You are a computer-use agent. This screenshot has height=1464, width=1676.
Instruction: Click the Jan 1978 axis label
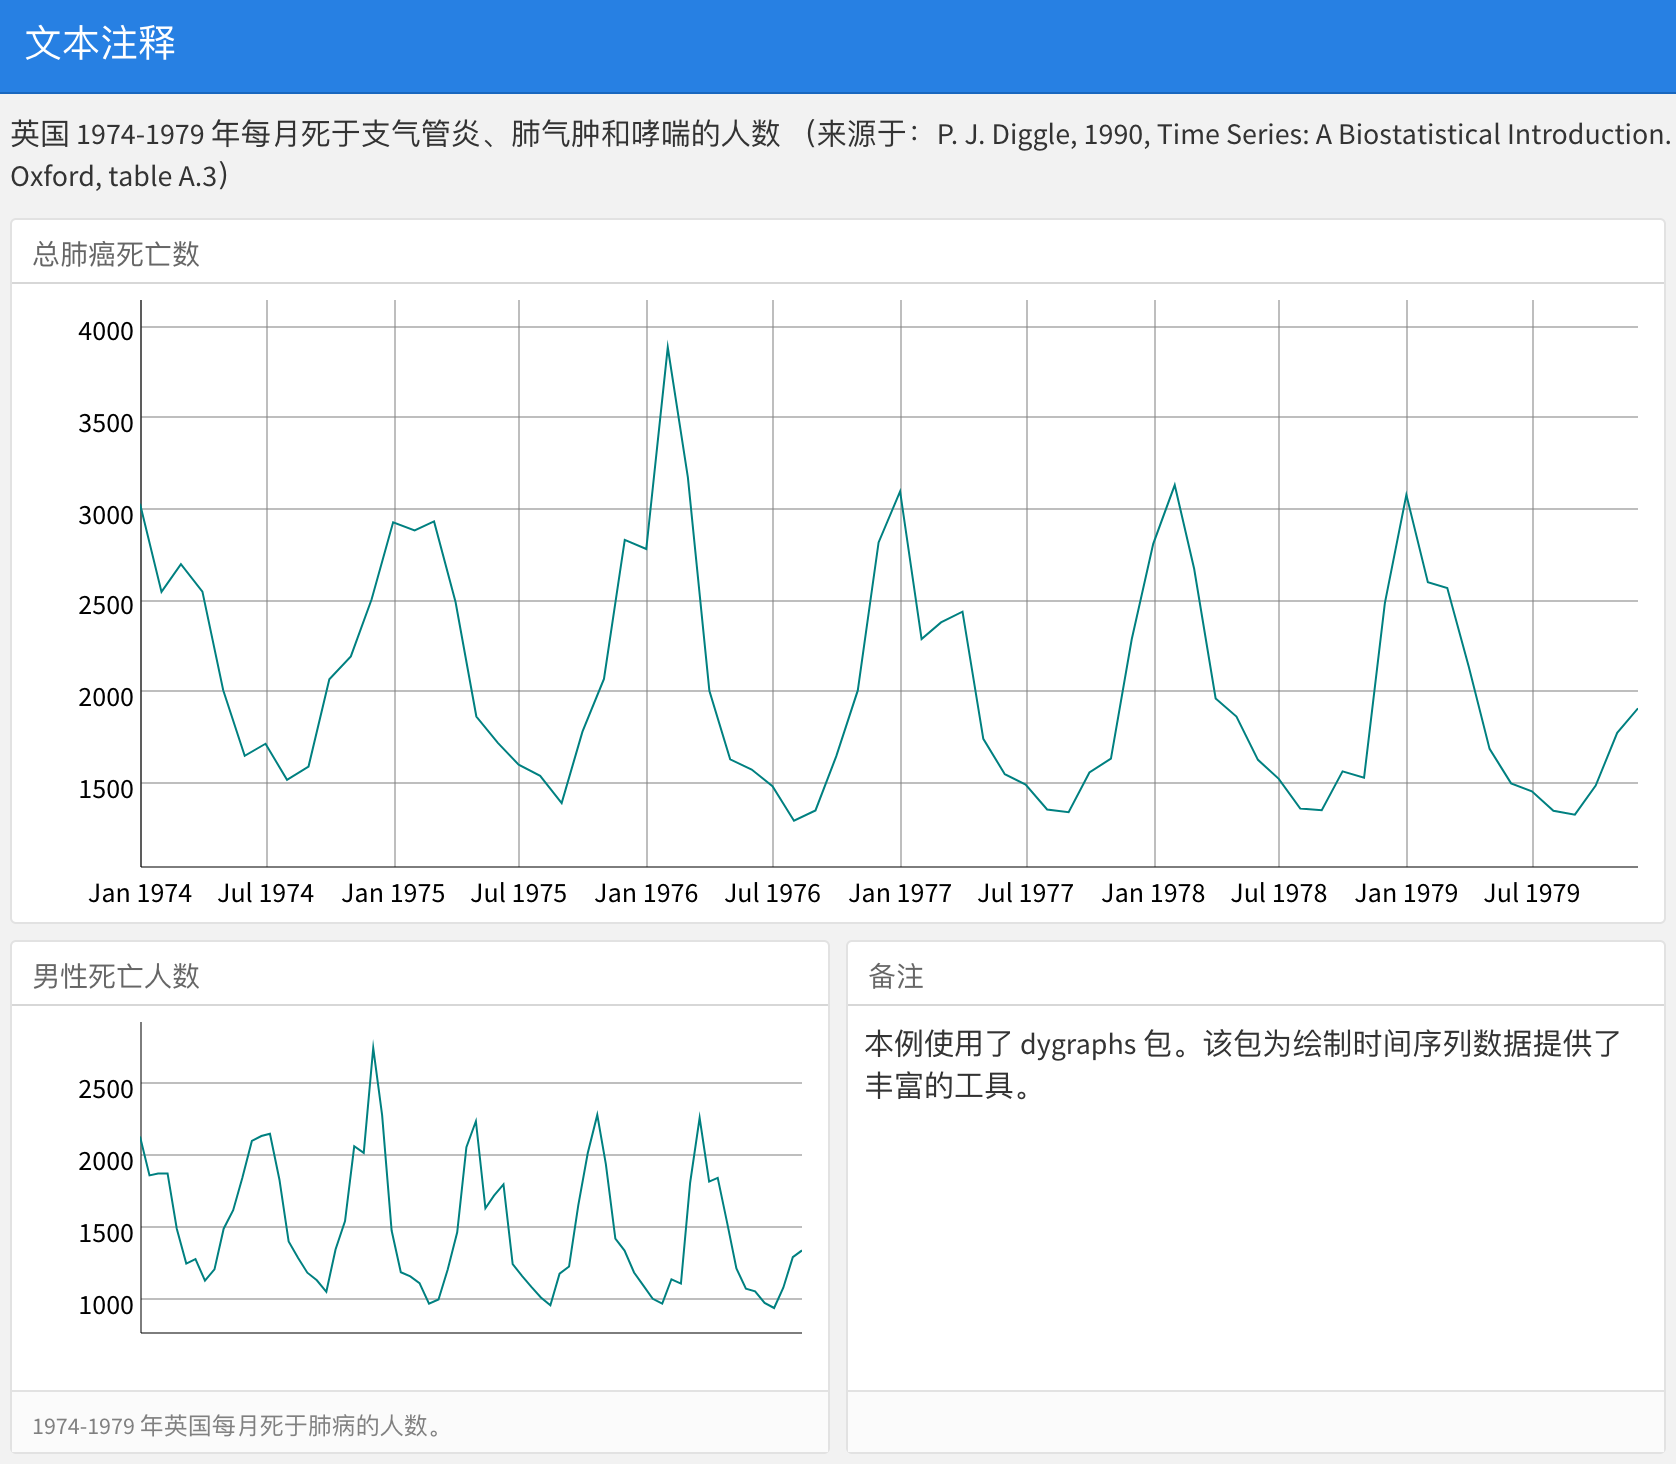click(x=1153, y=893)
